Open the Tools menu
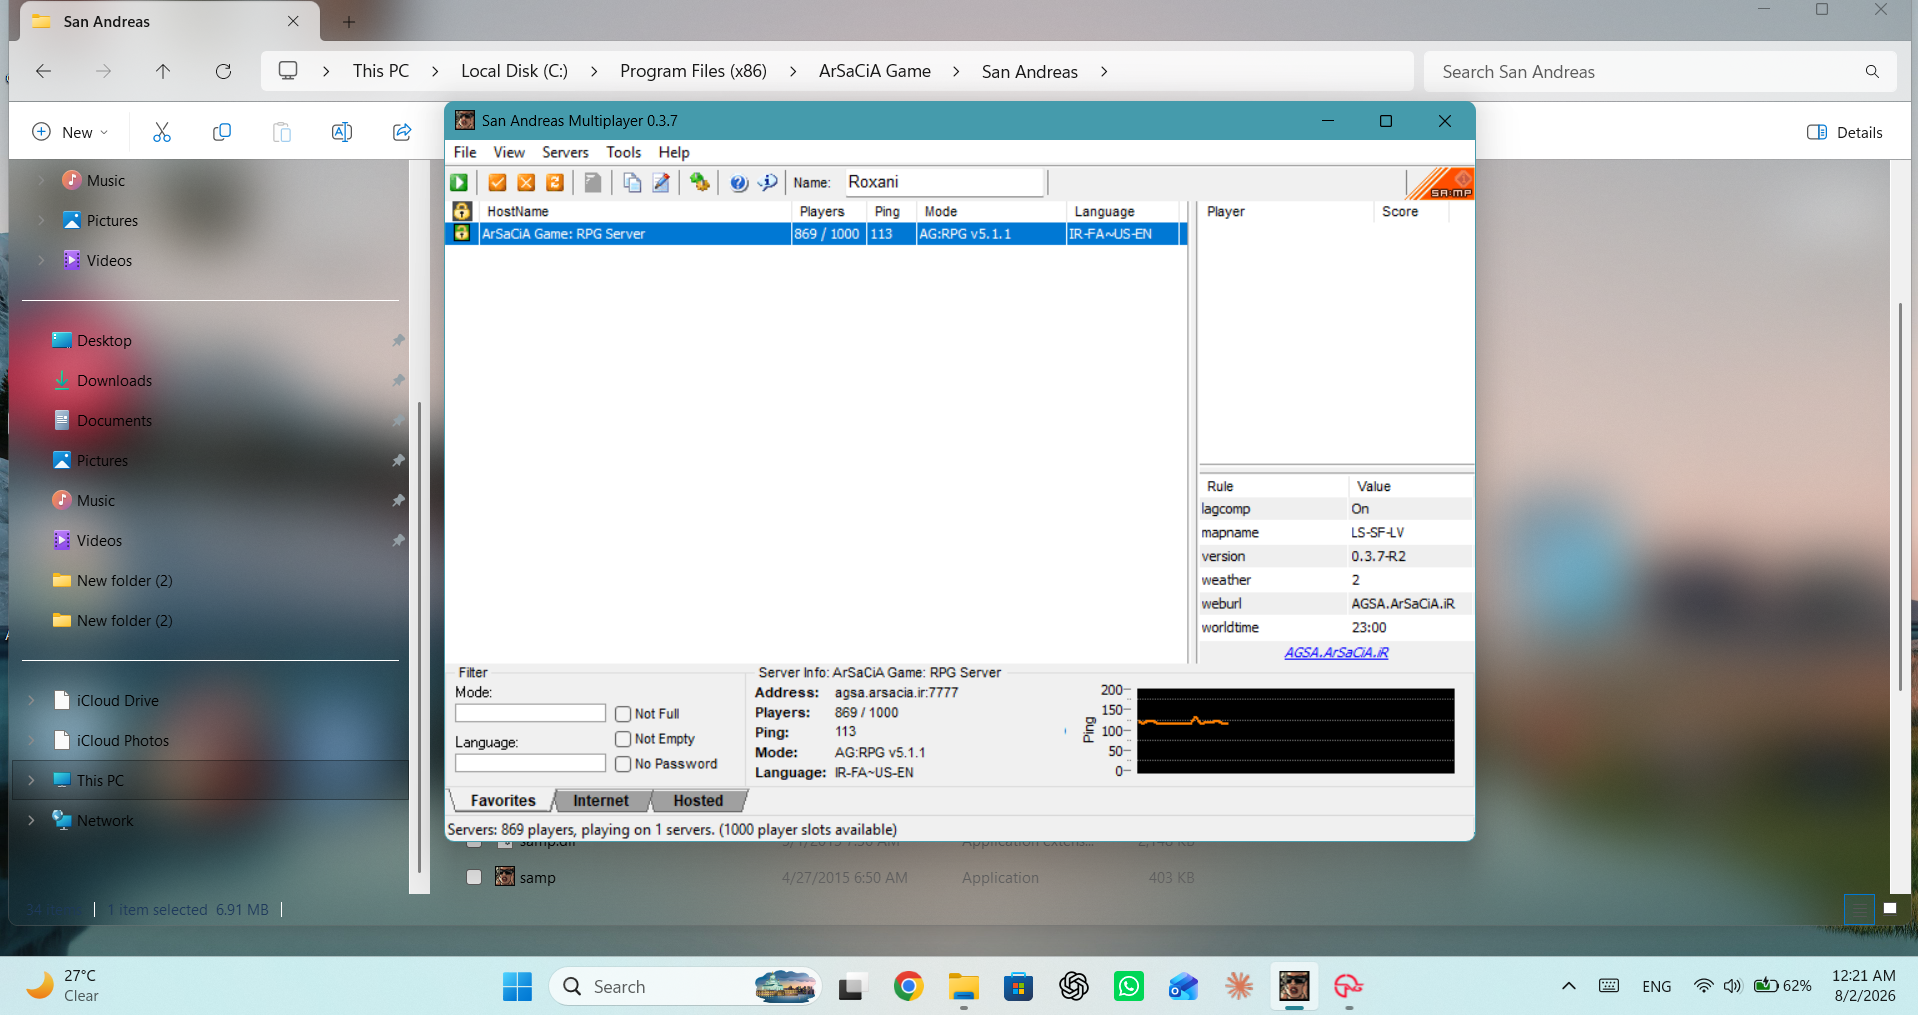Viewport: 1918px width, 1015px height. pos(623,152)
